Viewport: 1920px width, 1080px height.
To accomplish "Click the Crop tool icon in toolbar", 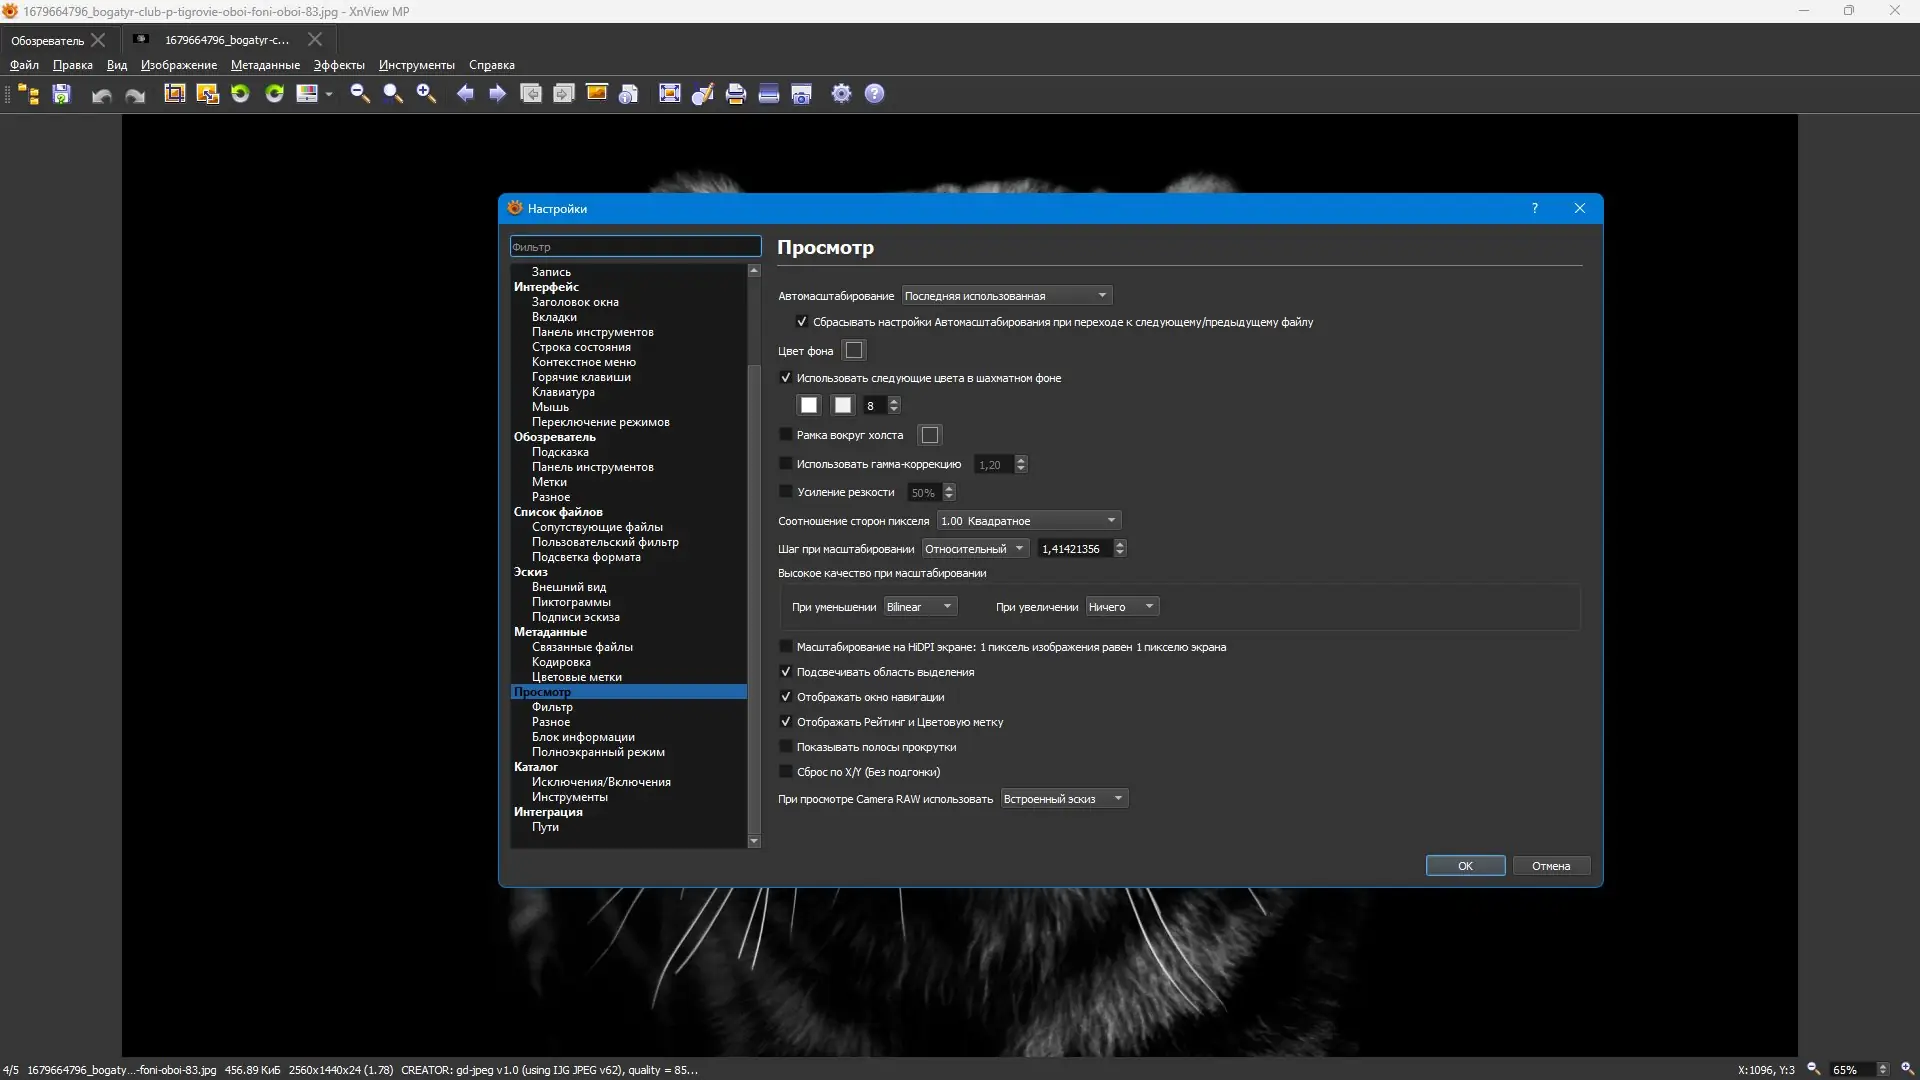I will coord(175,94).
